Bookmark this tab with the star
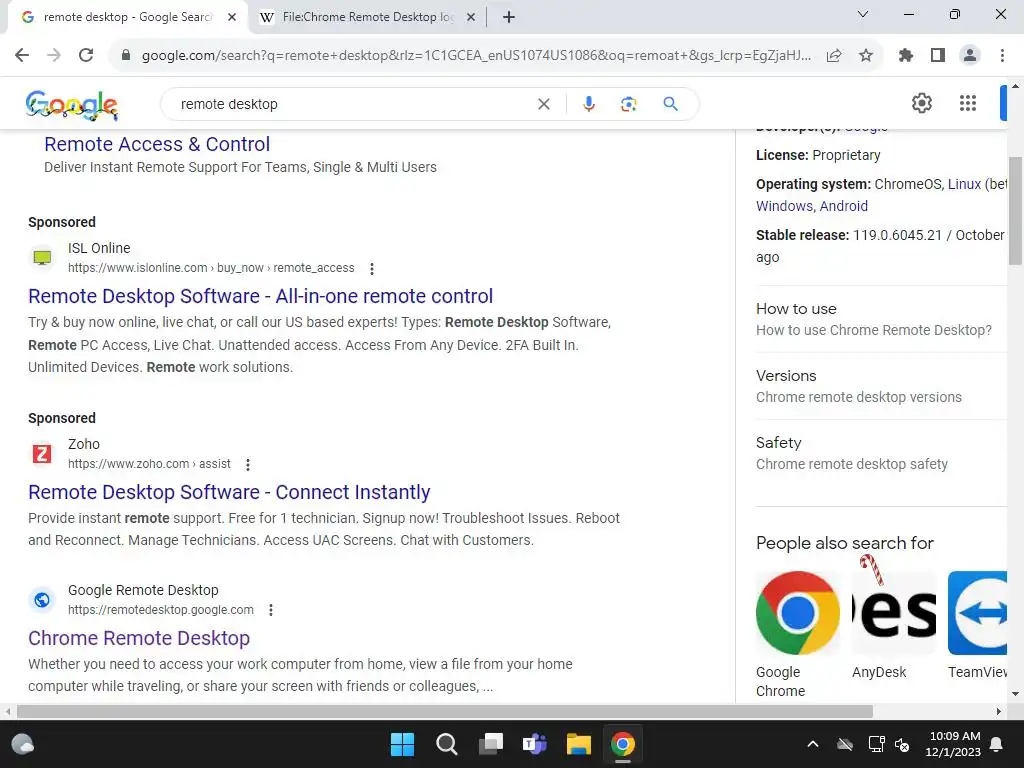The image size is (1024, 768). coord(866,56)
